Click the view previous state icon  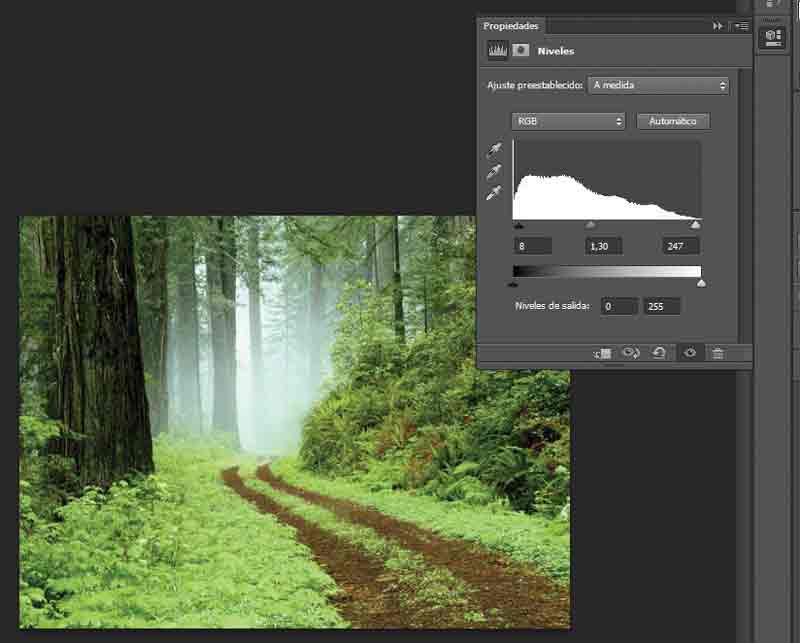(x=631, y=353)
